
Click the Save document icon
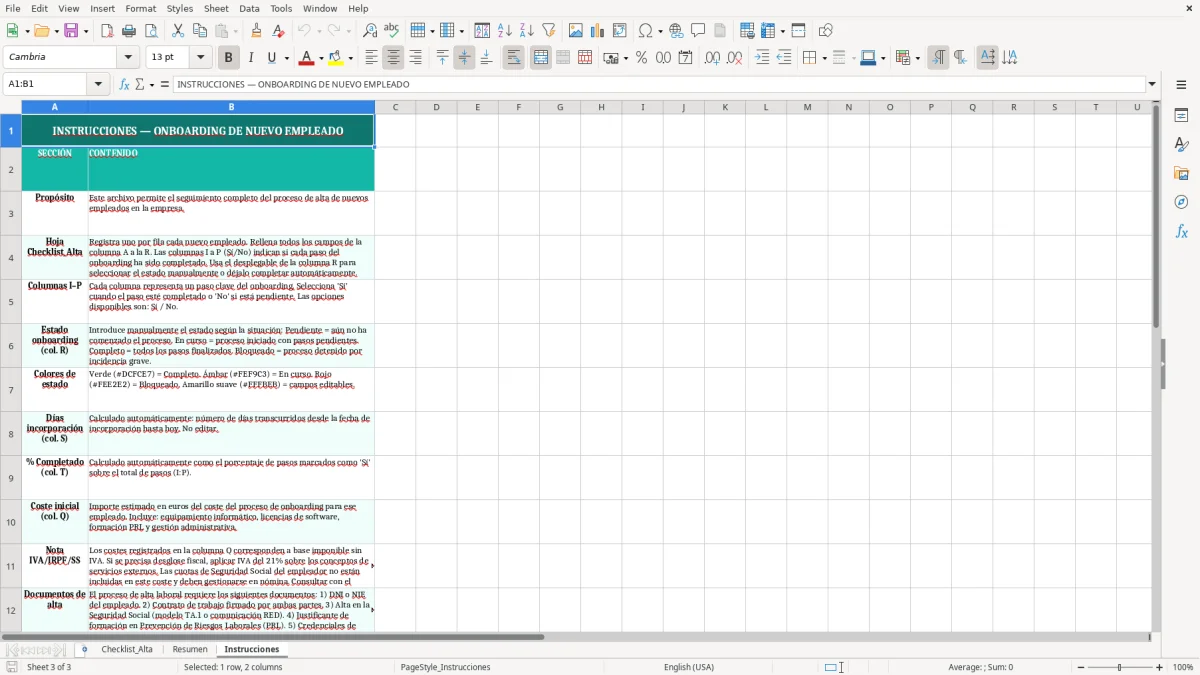tap(71, 31)
